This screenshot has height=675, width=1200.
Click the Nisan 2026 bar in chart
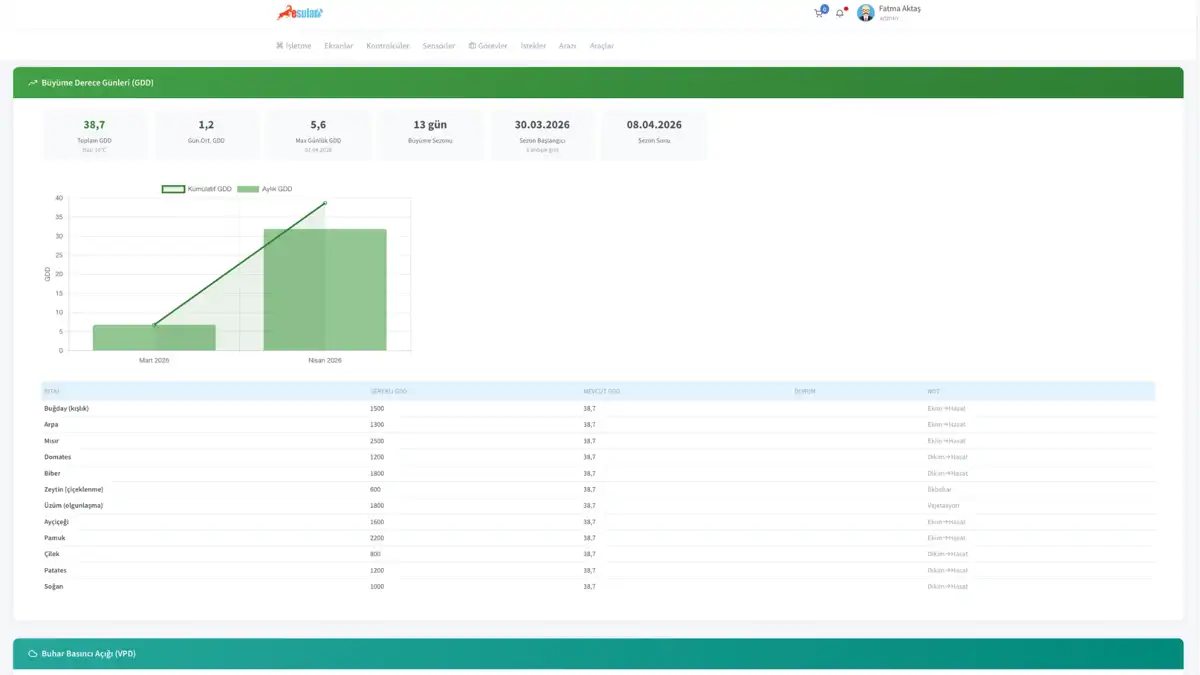click(x=325, y=290)
